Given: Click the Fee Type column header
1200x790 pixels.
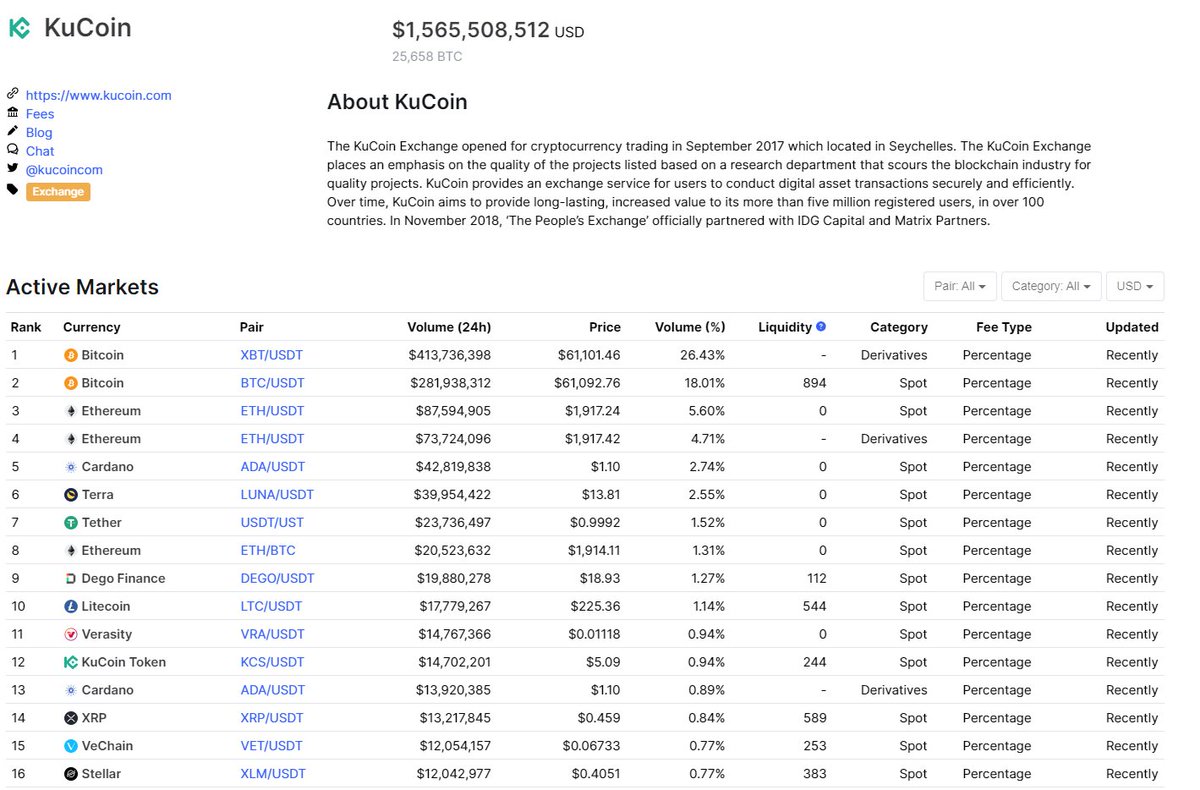Looking at the screenshot, I should (x=1004, y=327).
